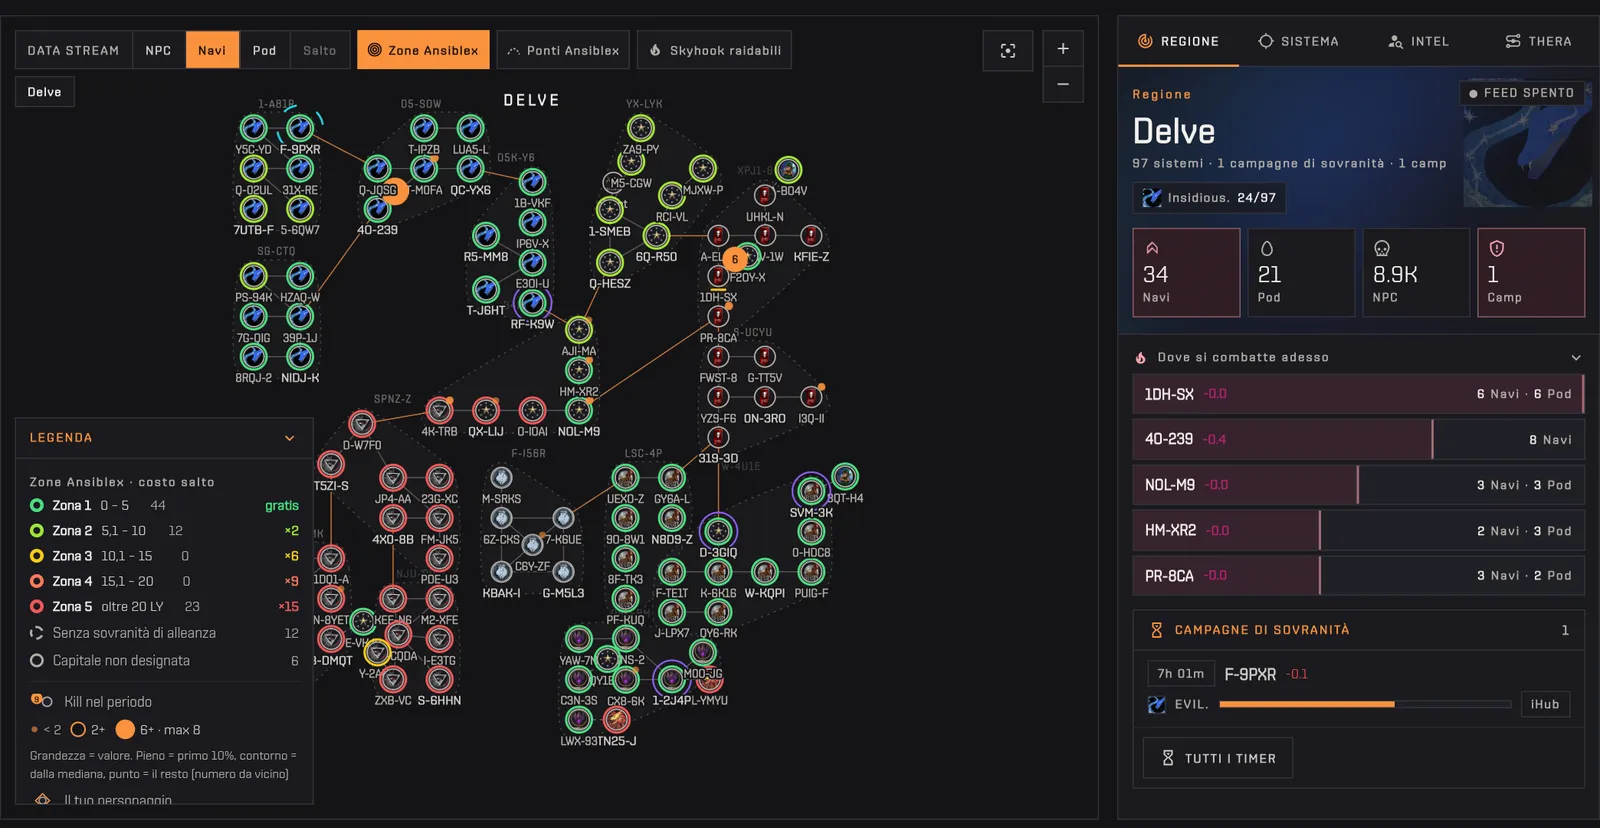Select the 4K-TRB system node
Viewport: 1600px width, 828px height.
[439, 410]
